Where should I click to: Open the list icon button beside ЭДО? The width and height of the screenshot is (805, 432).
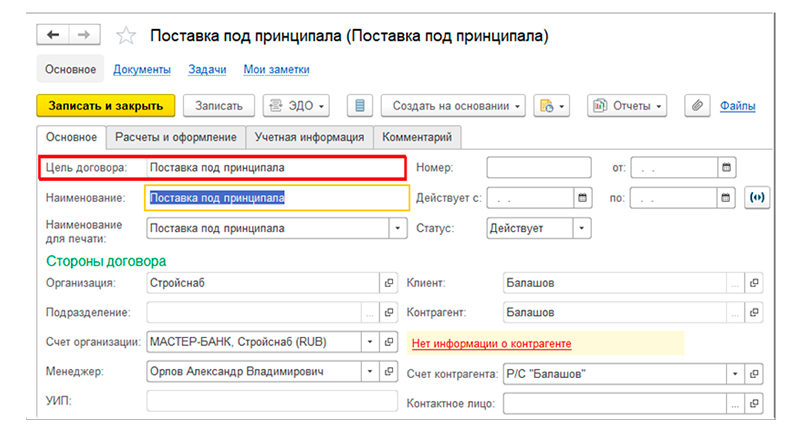[360, 106]
